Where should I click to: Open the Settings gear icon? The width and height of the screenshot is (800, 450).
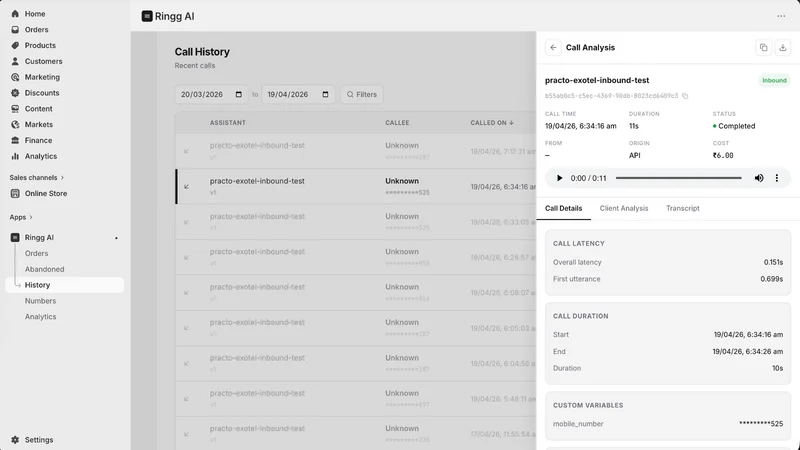point(15,440)
